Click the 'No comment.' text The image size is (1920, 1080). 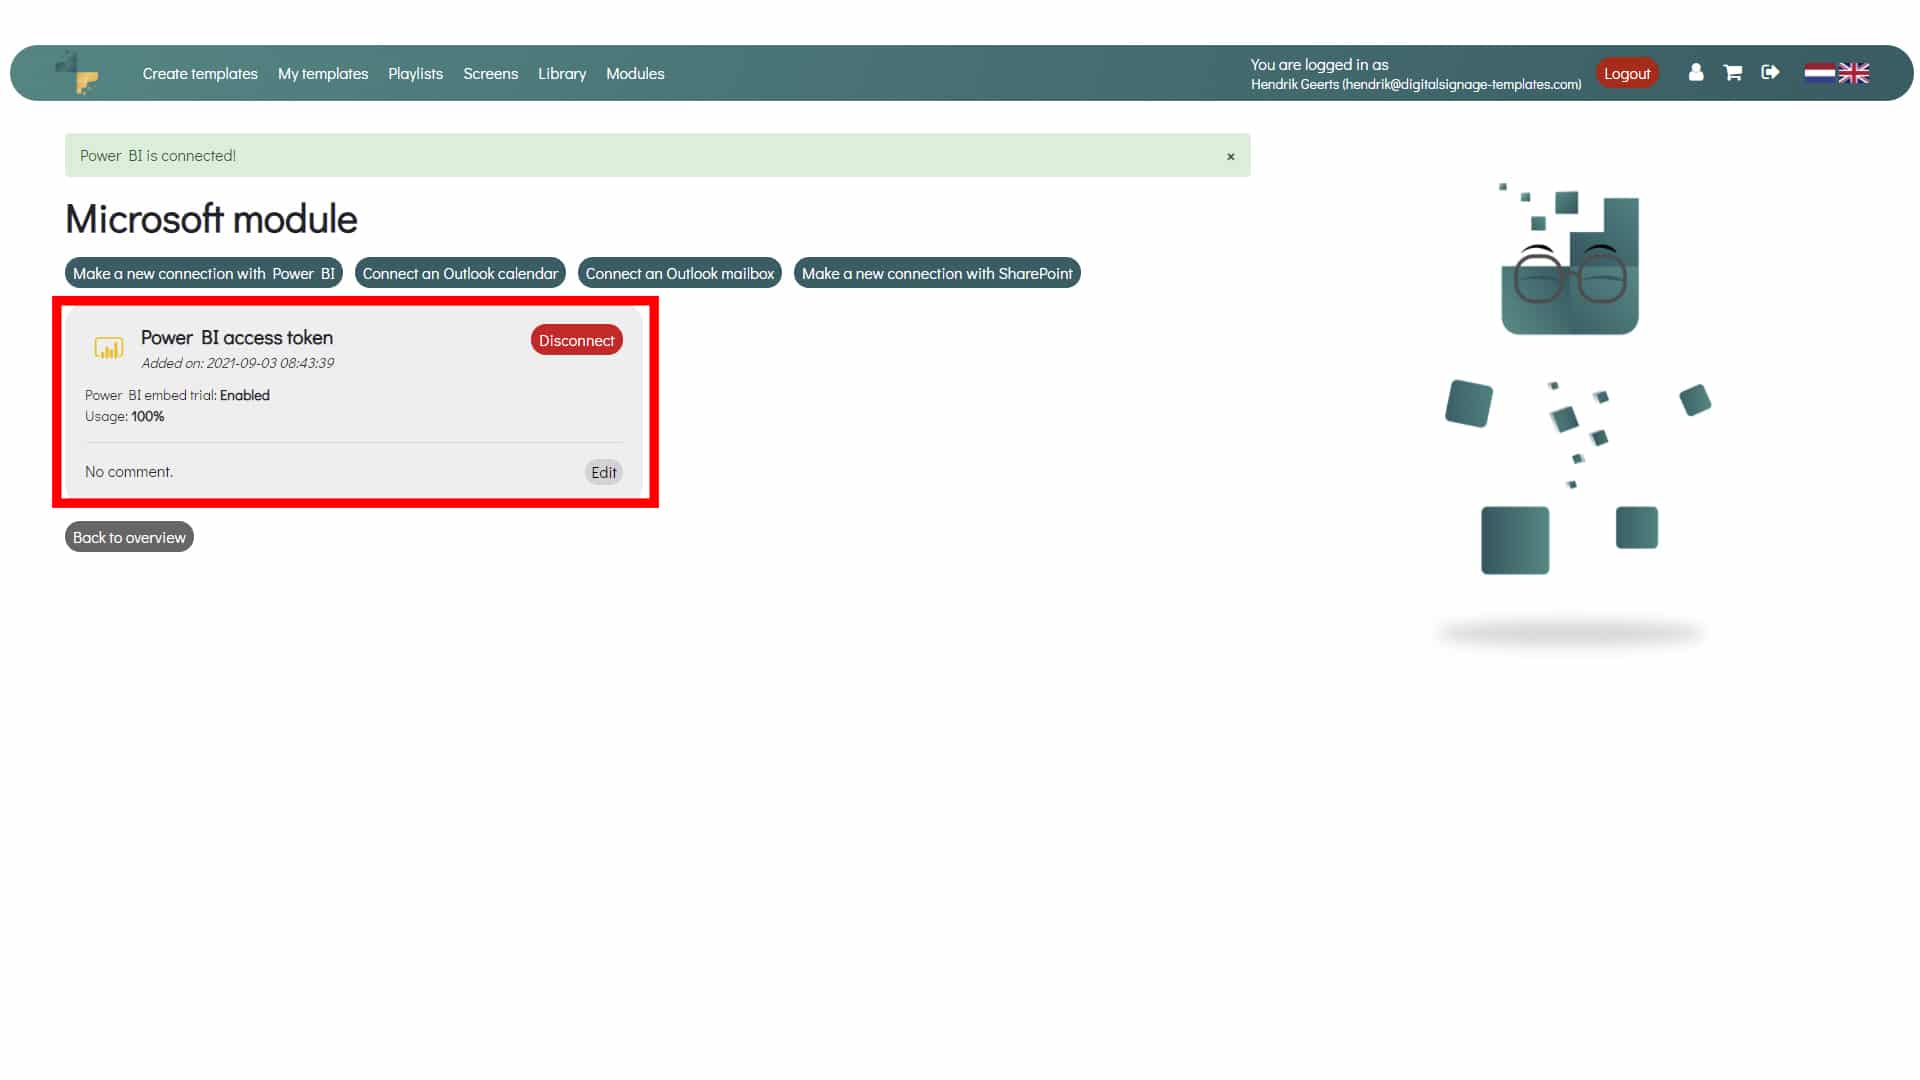[129, 471]
